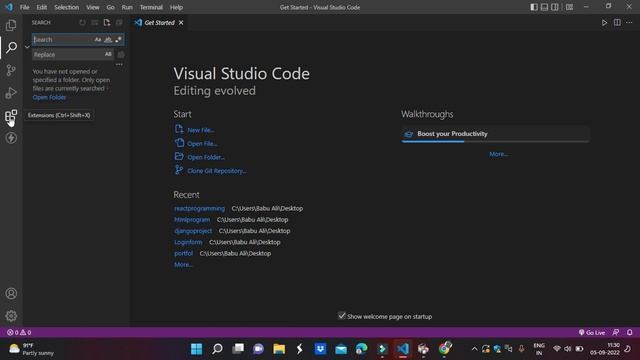This screenshot has width=640, height=360.
Task: Open Boost your Productivity walkthrough
Action: 495,134
